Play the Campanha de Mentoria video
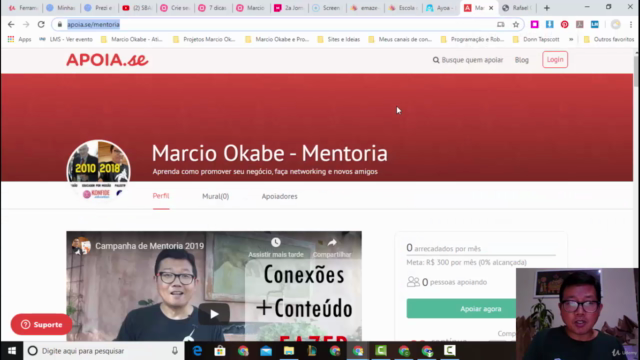Screen dimensions: 640x360 214,314
